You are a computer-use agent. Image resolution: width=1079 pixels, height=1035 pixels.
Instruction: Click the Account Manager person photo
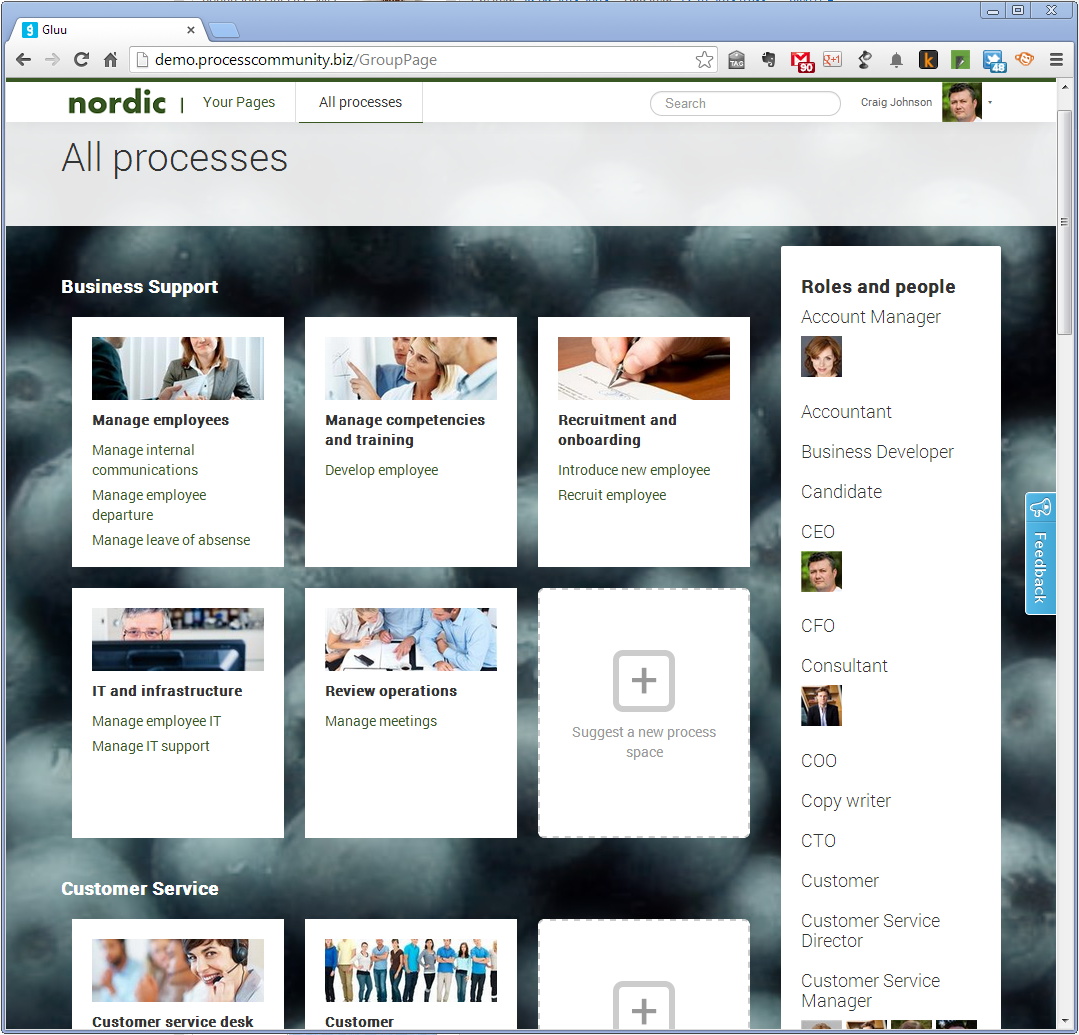coord(821,356)
